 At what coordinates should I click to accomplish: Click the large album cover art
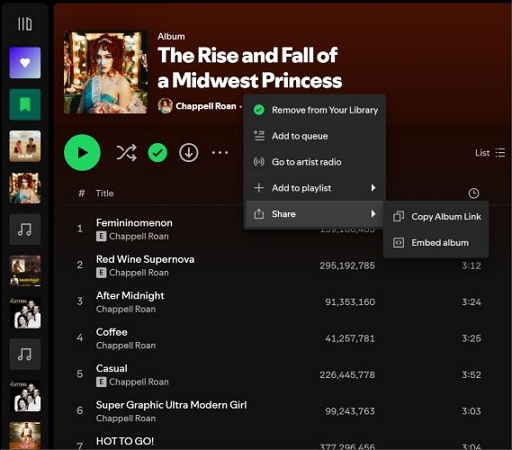106,72
